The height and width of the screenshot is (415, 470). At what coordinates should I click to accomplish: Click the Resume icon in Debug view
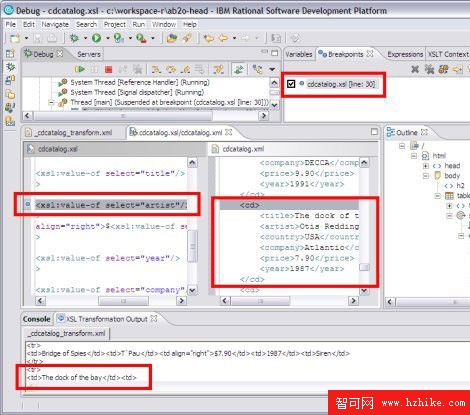tap(79, 69)
